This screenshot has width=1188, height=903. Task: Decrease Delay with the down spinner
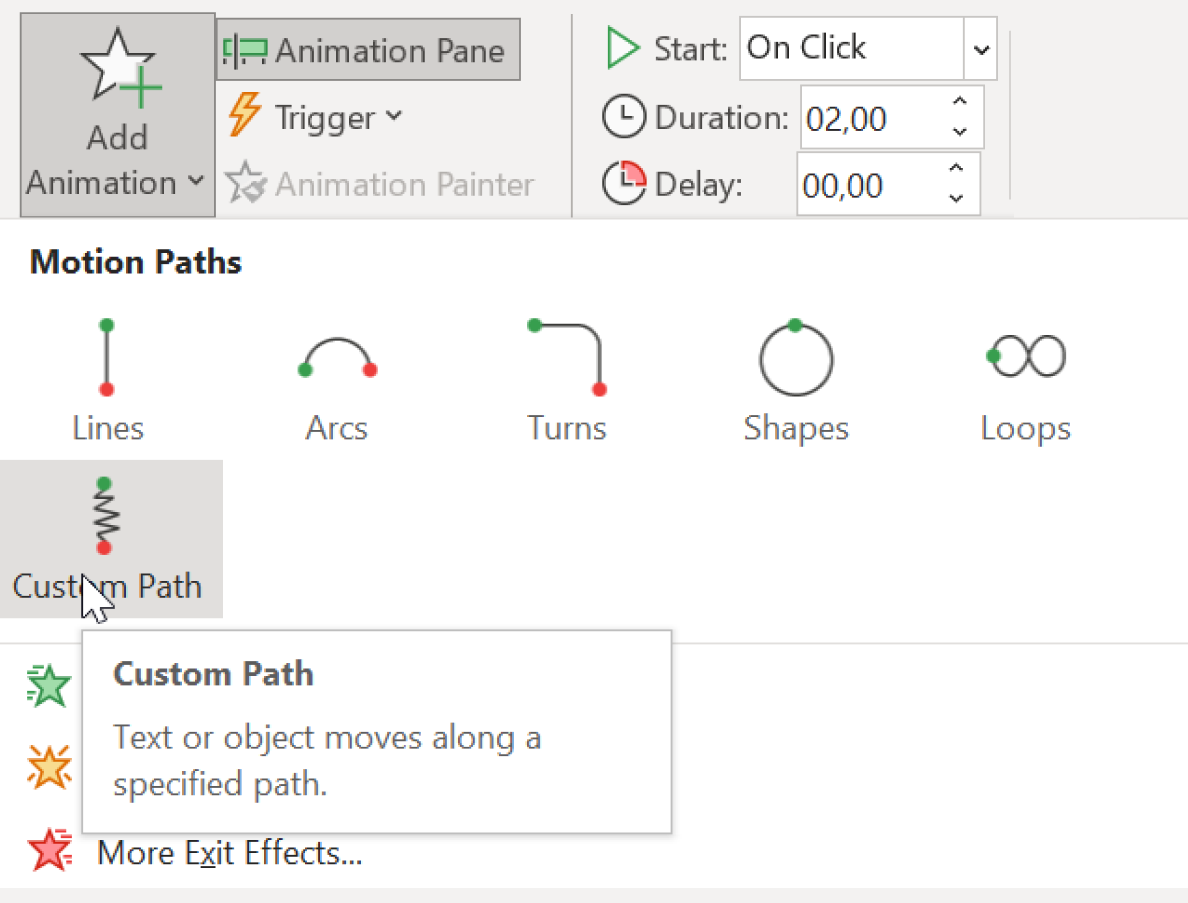(959, 196)
